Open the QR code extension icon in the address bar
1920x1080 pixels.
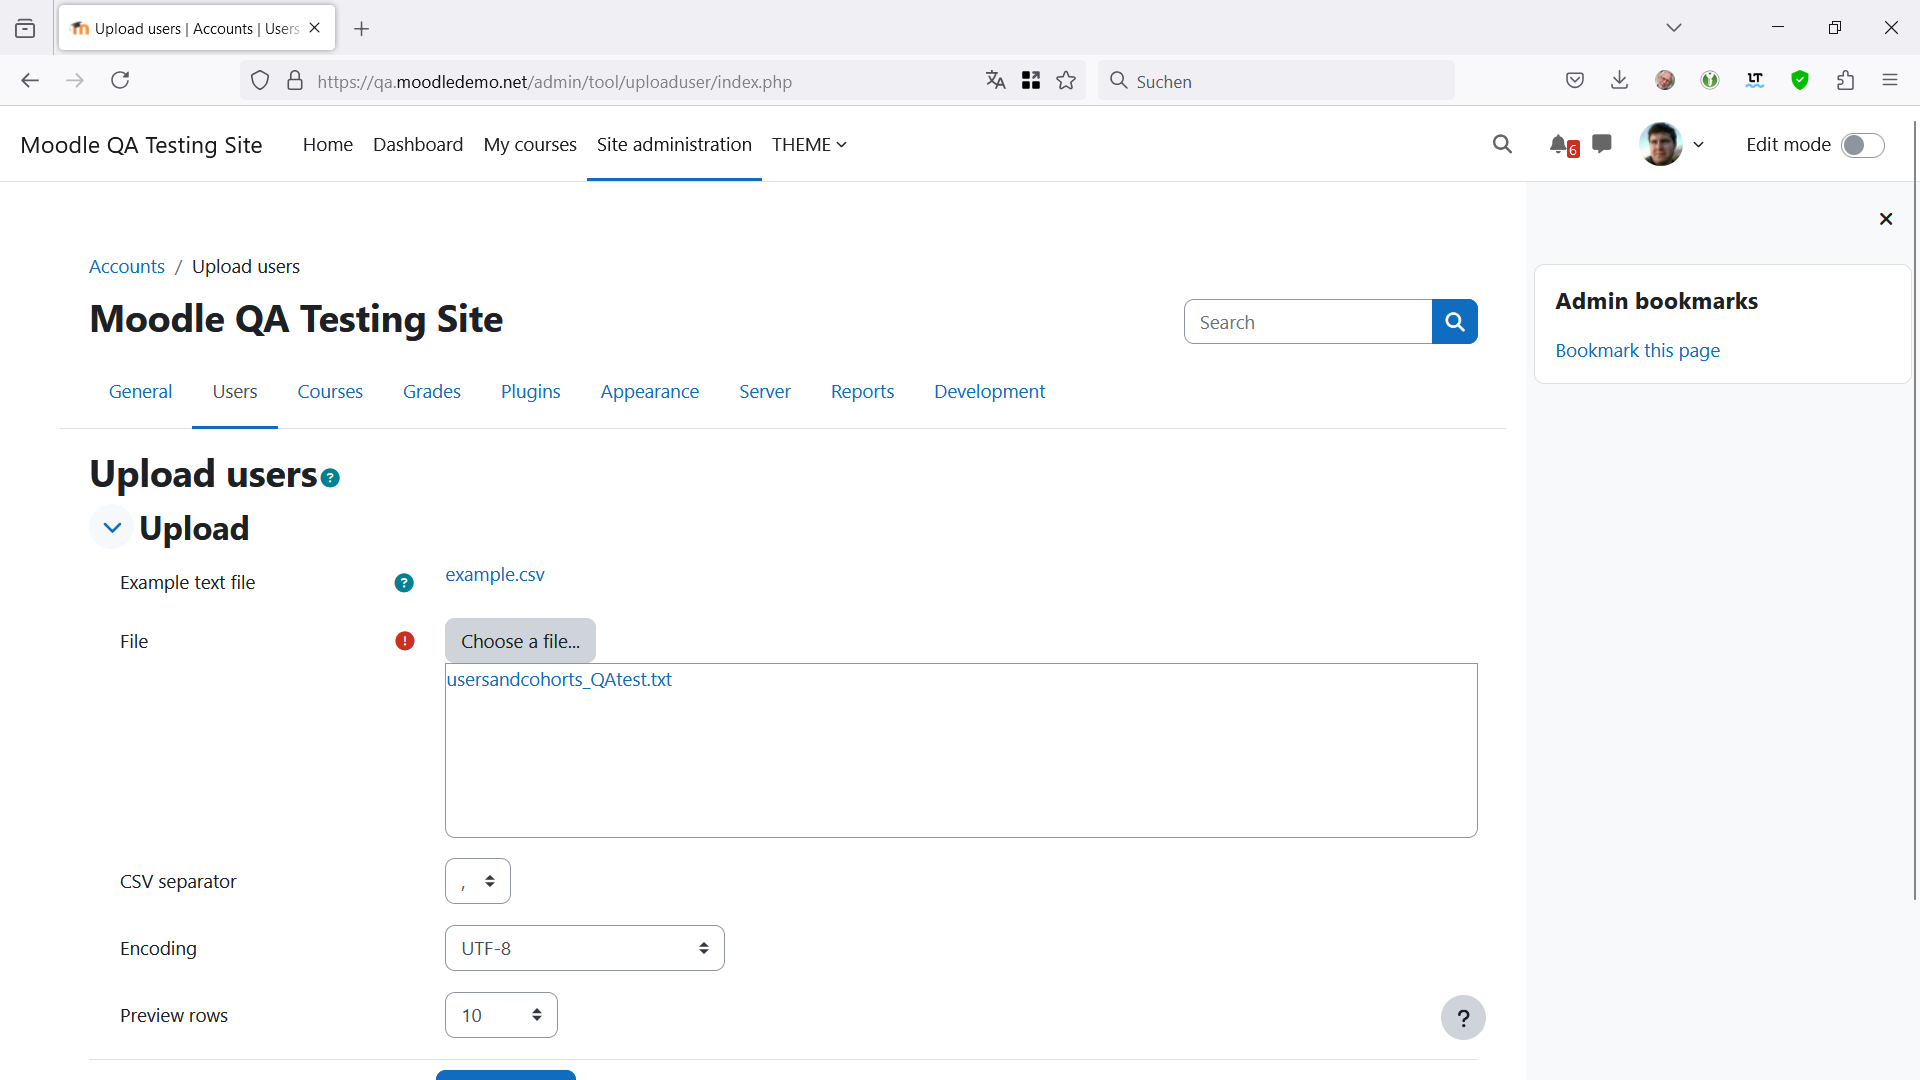(1031, 81)
